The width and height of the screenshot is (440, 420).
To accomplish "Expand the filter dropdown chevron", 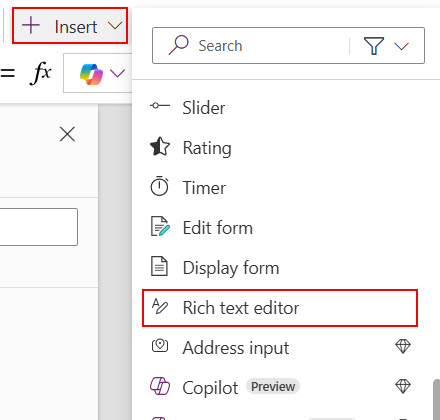I will point(401,46).
